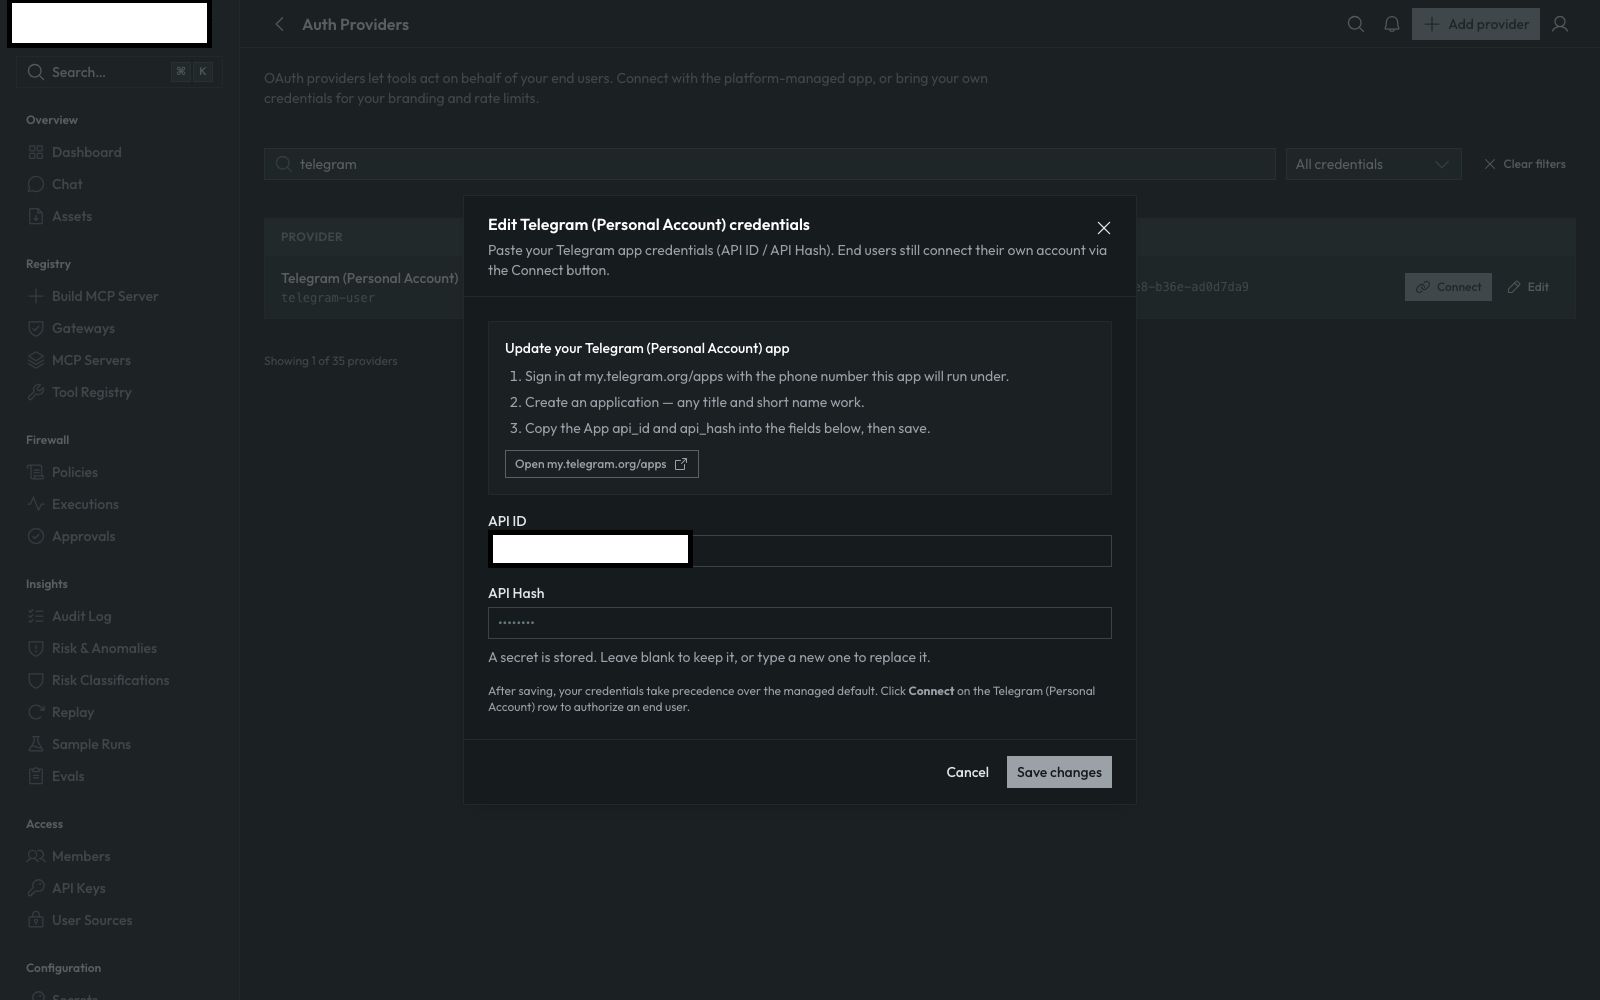Click the Policies icon in sidebar
The width and height of the screenshot is (1600, 1000).
click(36, 472)
